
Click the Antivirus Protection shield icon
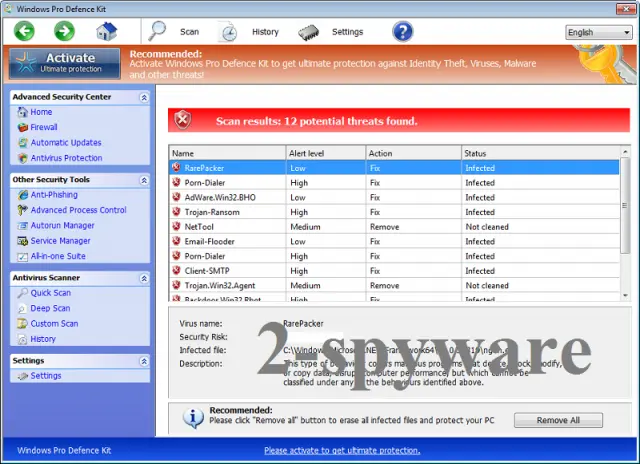pyautogui.click(x=22, y=158)
